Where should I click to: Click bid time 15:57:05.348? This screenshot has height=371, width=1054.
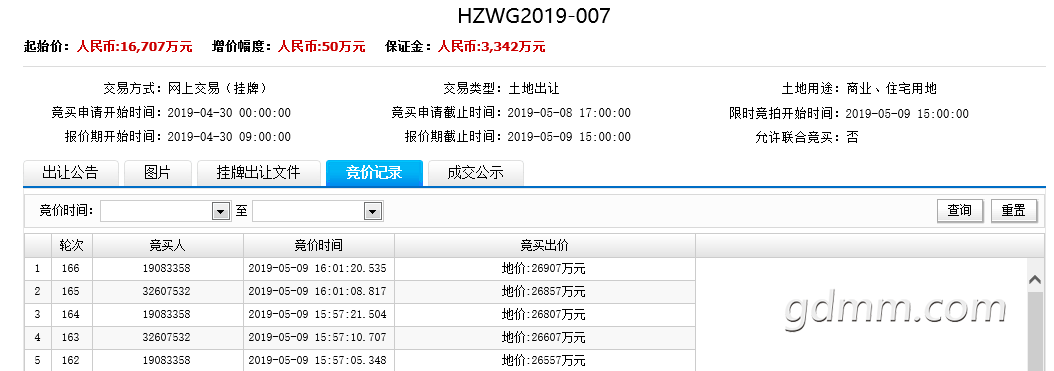(317, 360)
